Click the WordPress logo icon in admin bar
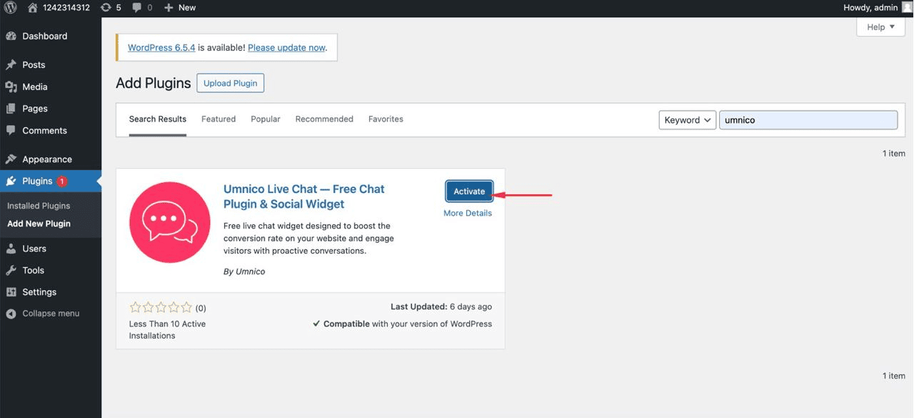 click(x=11, y=7)
